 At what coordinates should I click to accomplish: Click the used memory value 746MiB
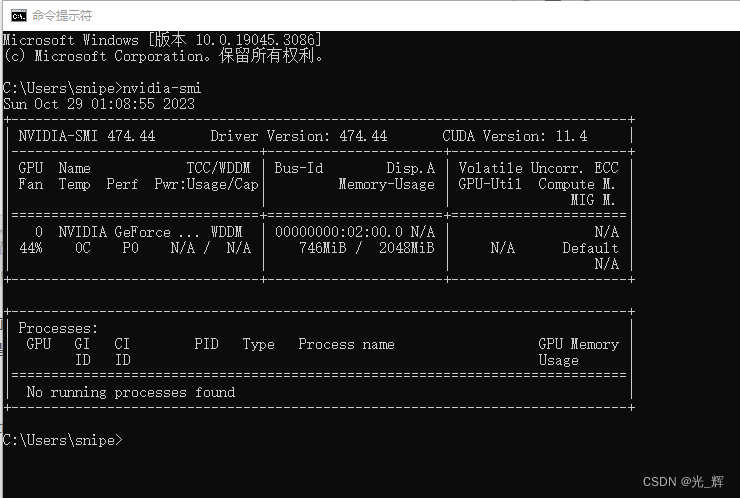click(x=323, y=248)
